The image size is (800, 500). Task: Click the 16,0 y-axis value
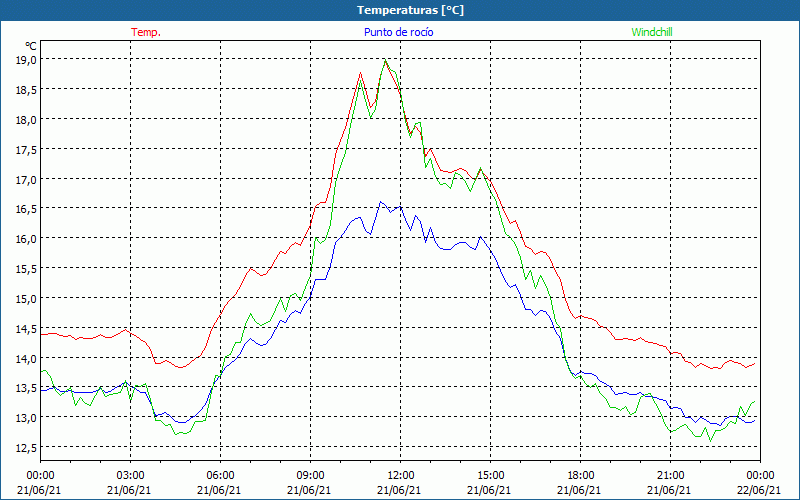[28, 238]
